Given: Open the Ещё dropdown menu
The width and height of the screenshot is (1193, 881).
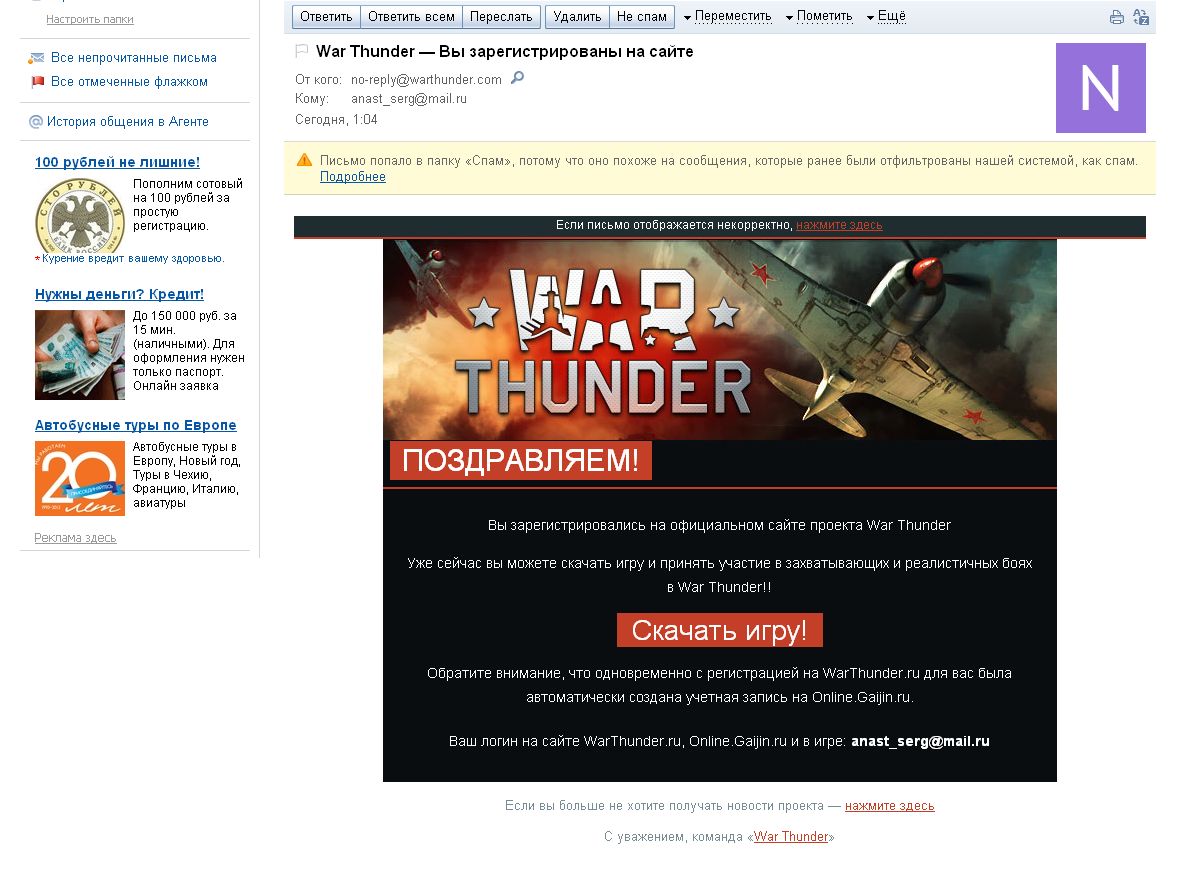Looking at the screenshot, I should click(x=886, y=17).
